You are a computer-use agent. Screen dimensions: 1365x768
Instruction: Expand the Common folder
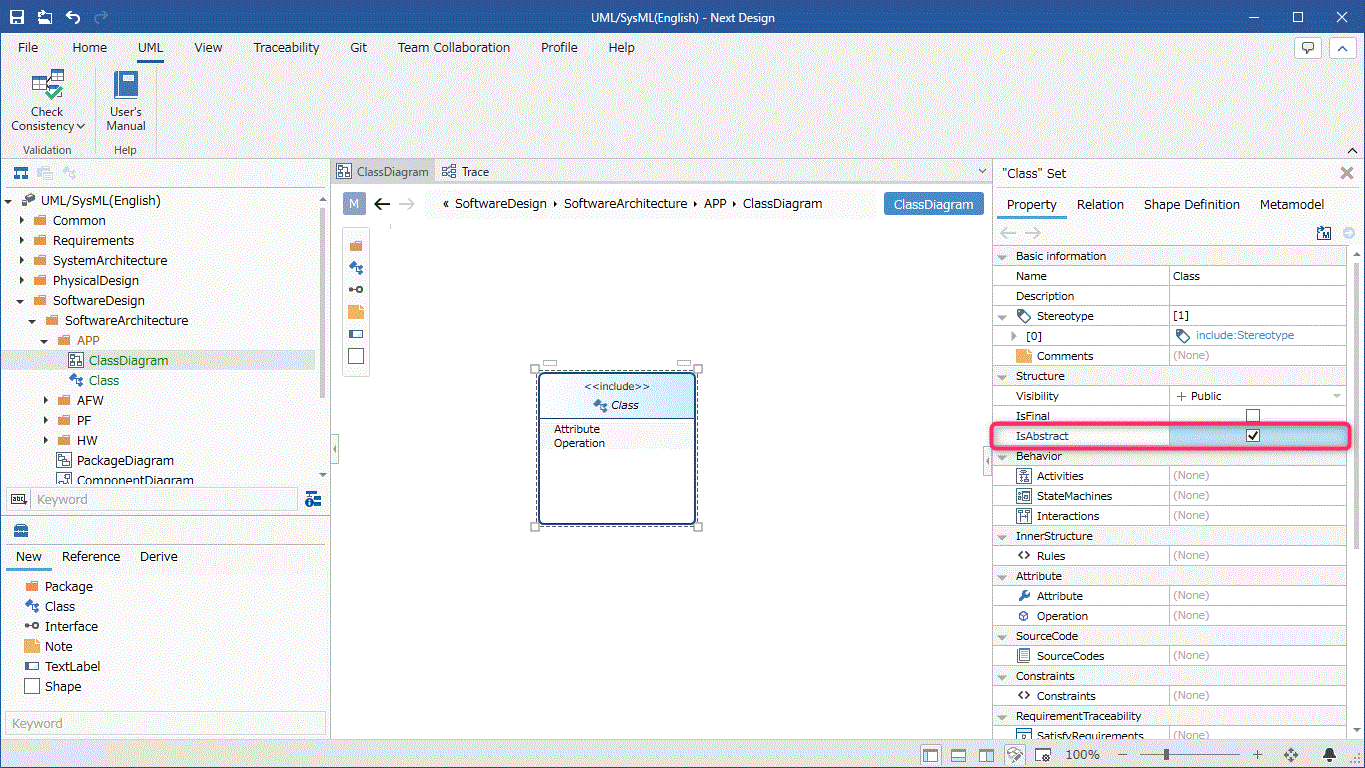coord(21,220)
